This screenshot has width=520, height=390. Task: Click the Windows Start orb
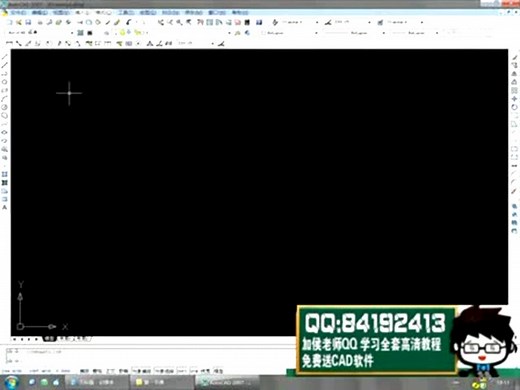(11, 382)
